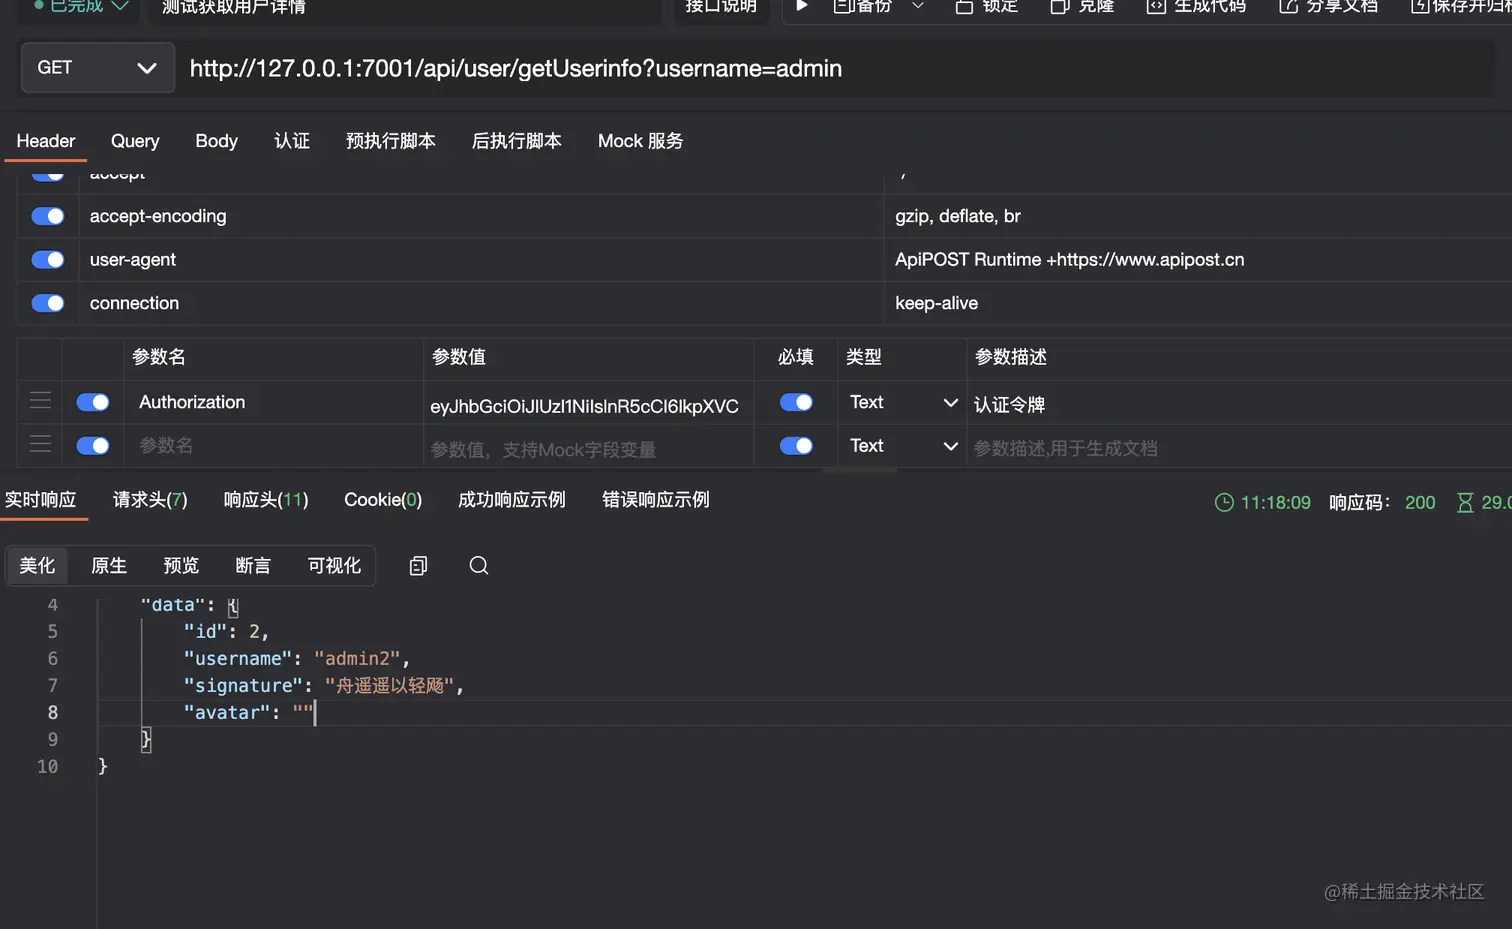Click the empty 参数名 input field
1512x929 pixels.
274,446
